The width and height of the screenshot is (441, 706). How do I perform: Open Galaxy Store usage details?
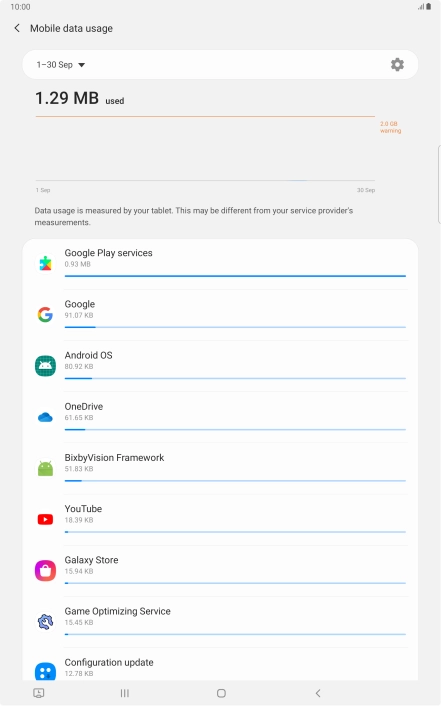(220, 571)
